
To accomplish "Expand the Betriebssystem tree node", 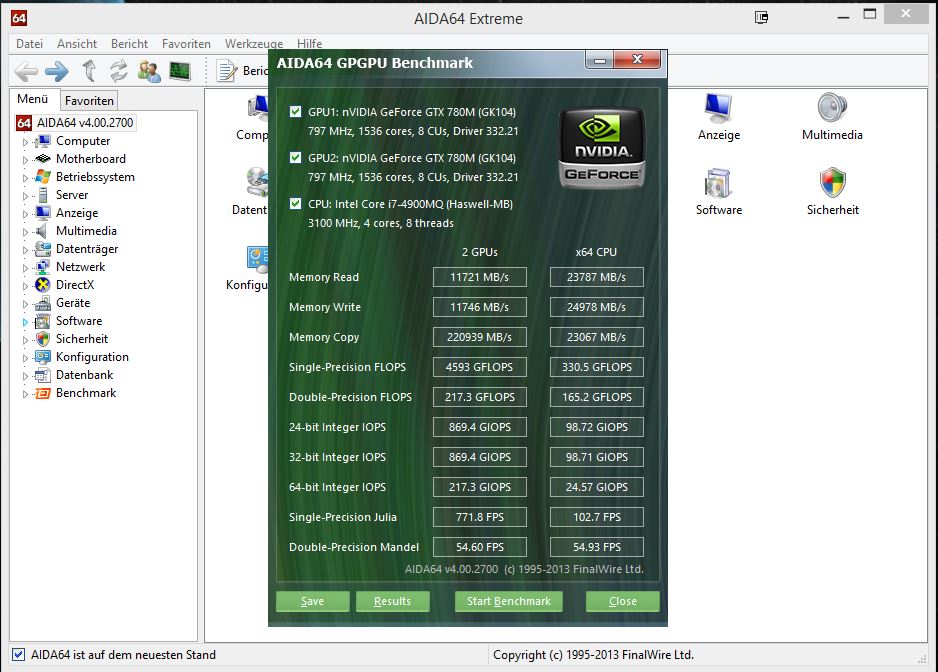I will tap(25, 178).
